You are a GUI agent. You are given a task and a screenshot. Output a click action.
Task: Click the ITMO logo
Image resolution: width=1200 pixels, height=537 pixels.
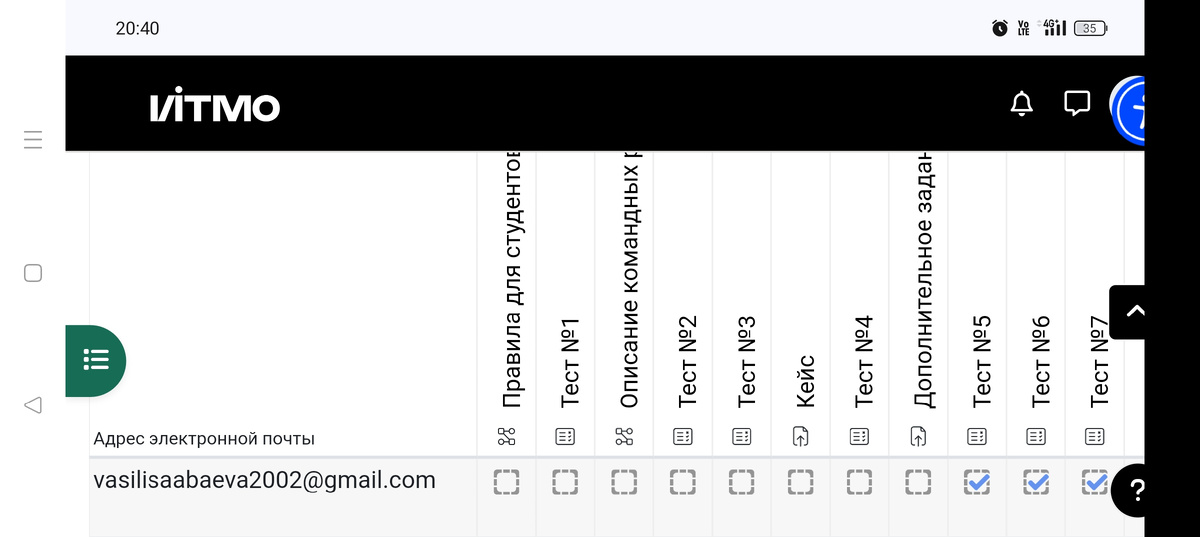coord(215,108)
